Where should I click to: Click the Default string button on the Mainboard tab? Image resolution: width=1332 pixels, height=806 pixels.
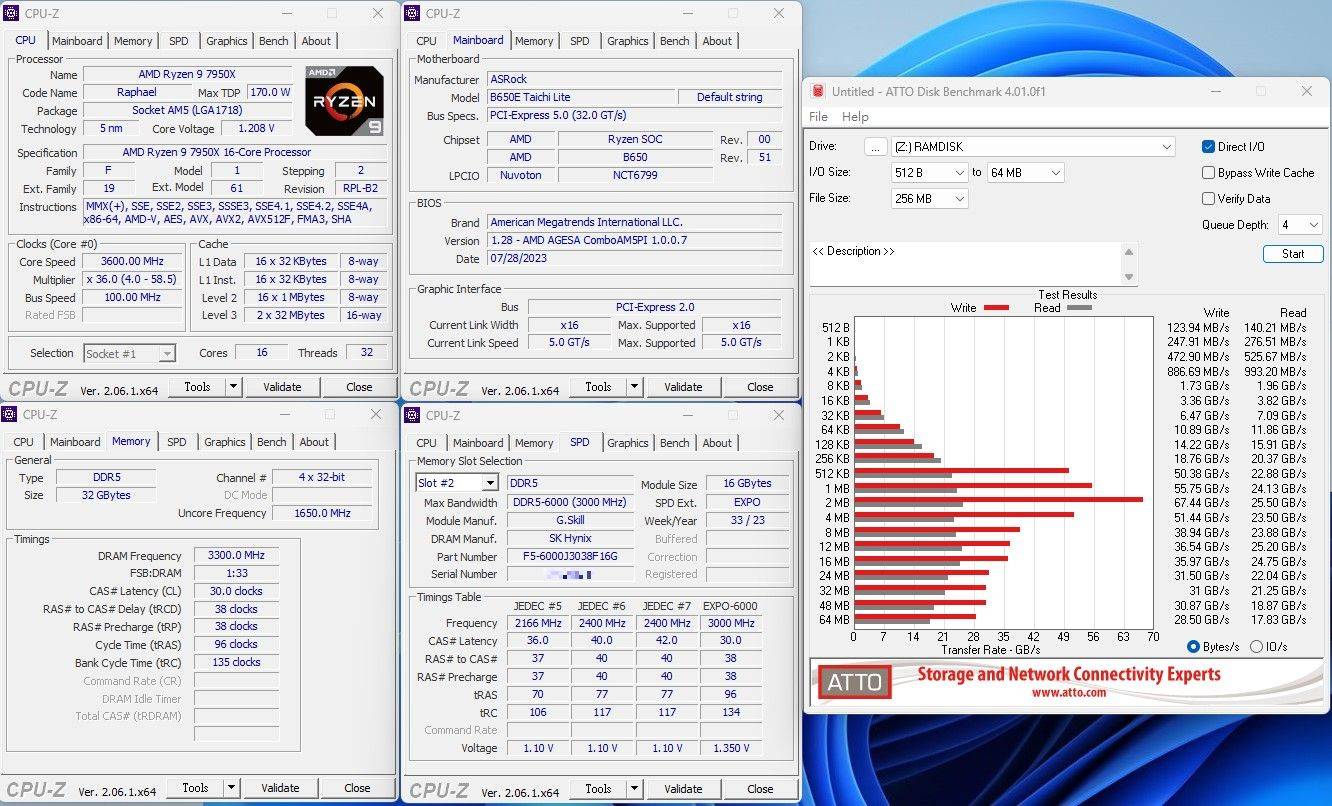(730, 97)
